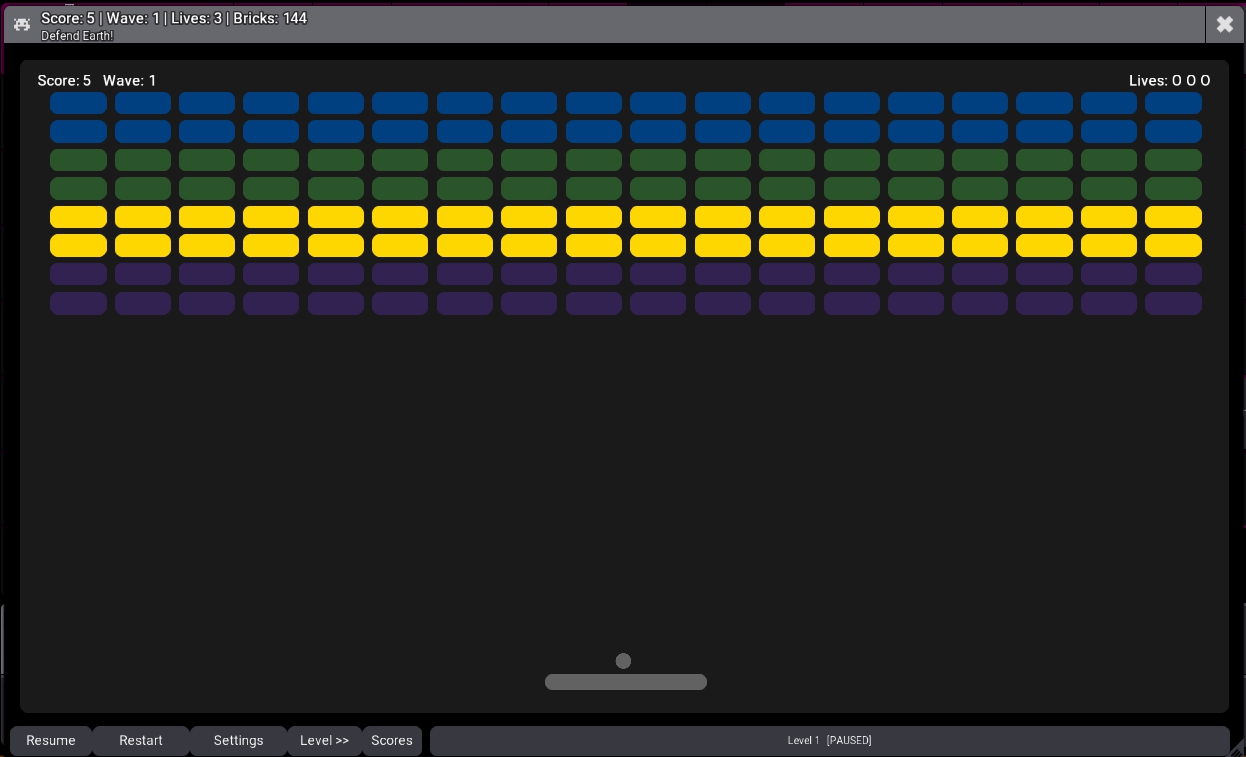1246x757 pixels.
Task: Restart the game
Action: [141, 740]
